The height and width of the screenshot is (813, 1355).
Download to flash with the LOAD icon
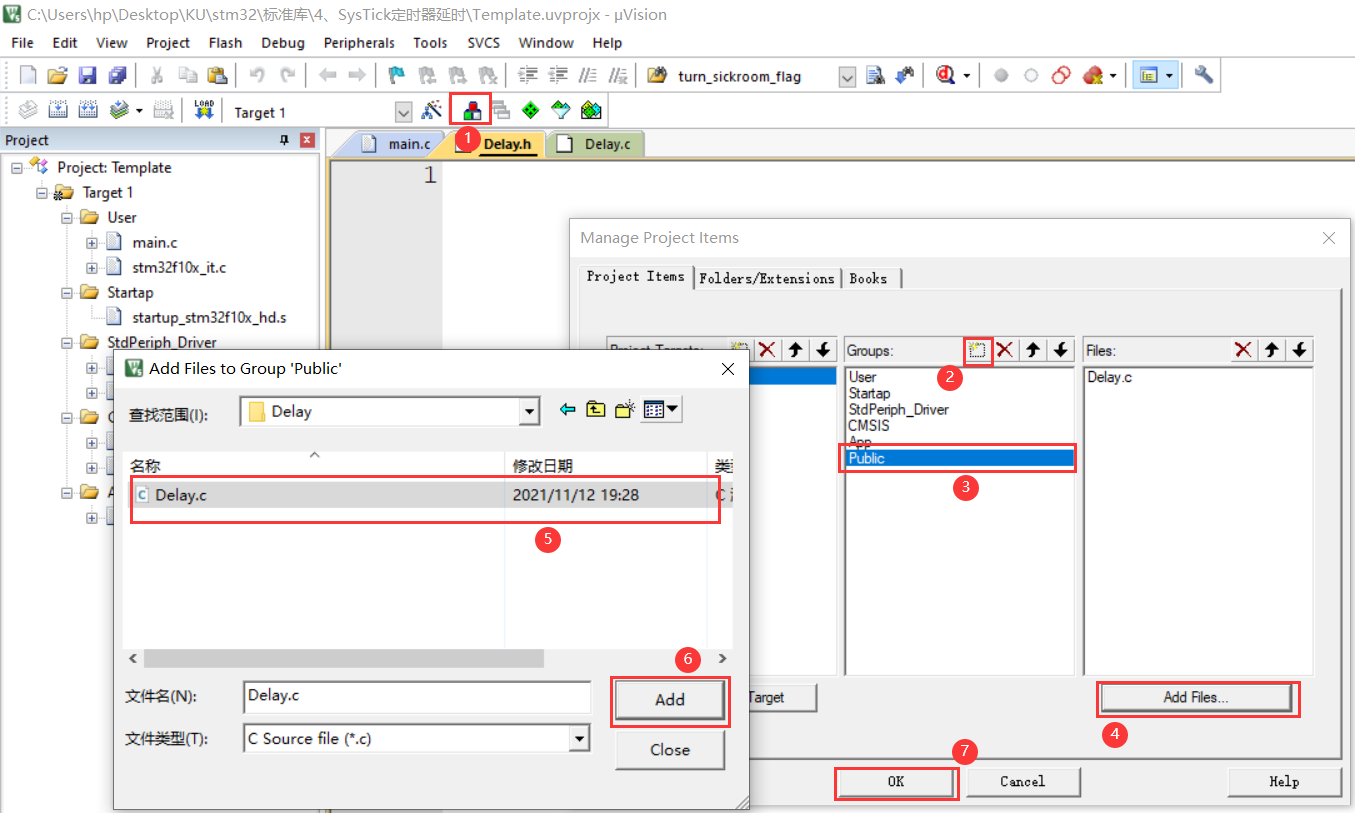[204, 111]
